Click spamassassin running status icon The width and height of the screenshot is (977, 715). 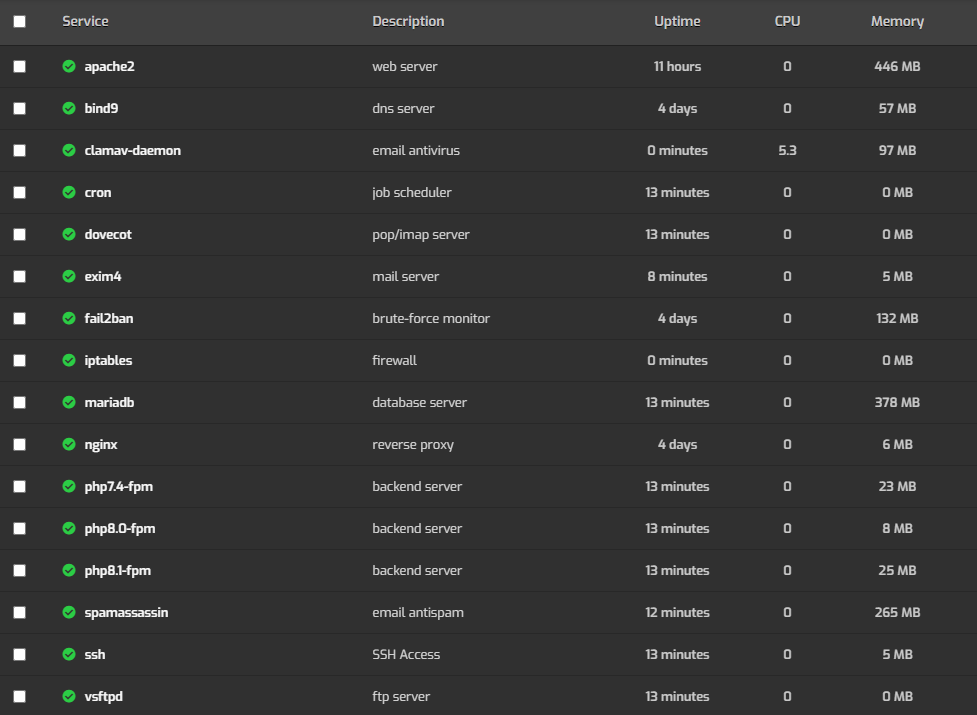(x=69, y=612)
